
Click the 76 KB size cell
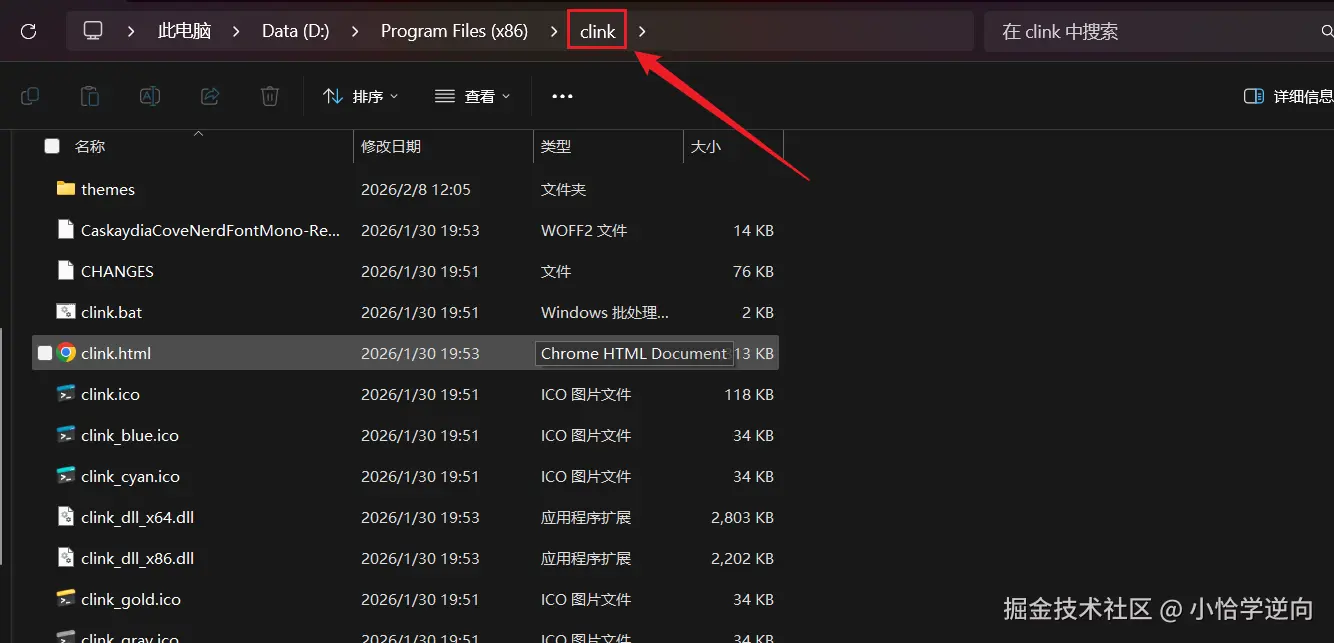coord(753,271)
